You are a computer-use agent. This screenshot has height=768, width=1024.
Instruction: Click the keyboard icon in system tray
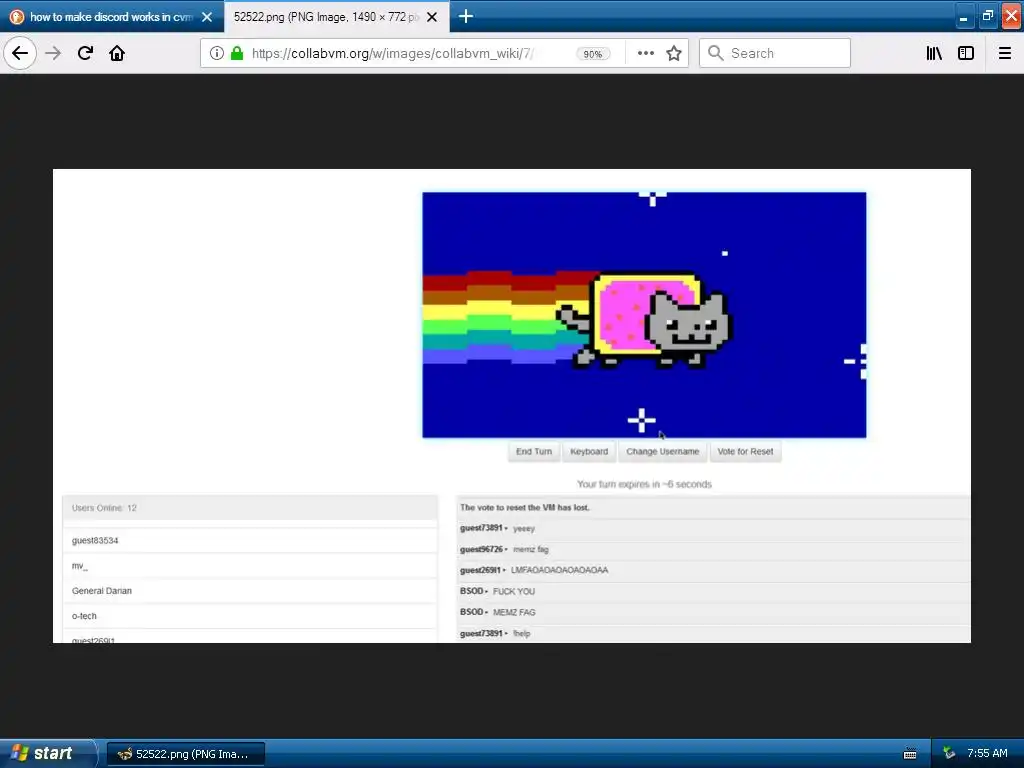click(910, 754)
